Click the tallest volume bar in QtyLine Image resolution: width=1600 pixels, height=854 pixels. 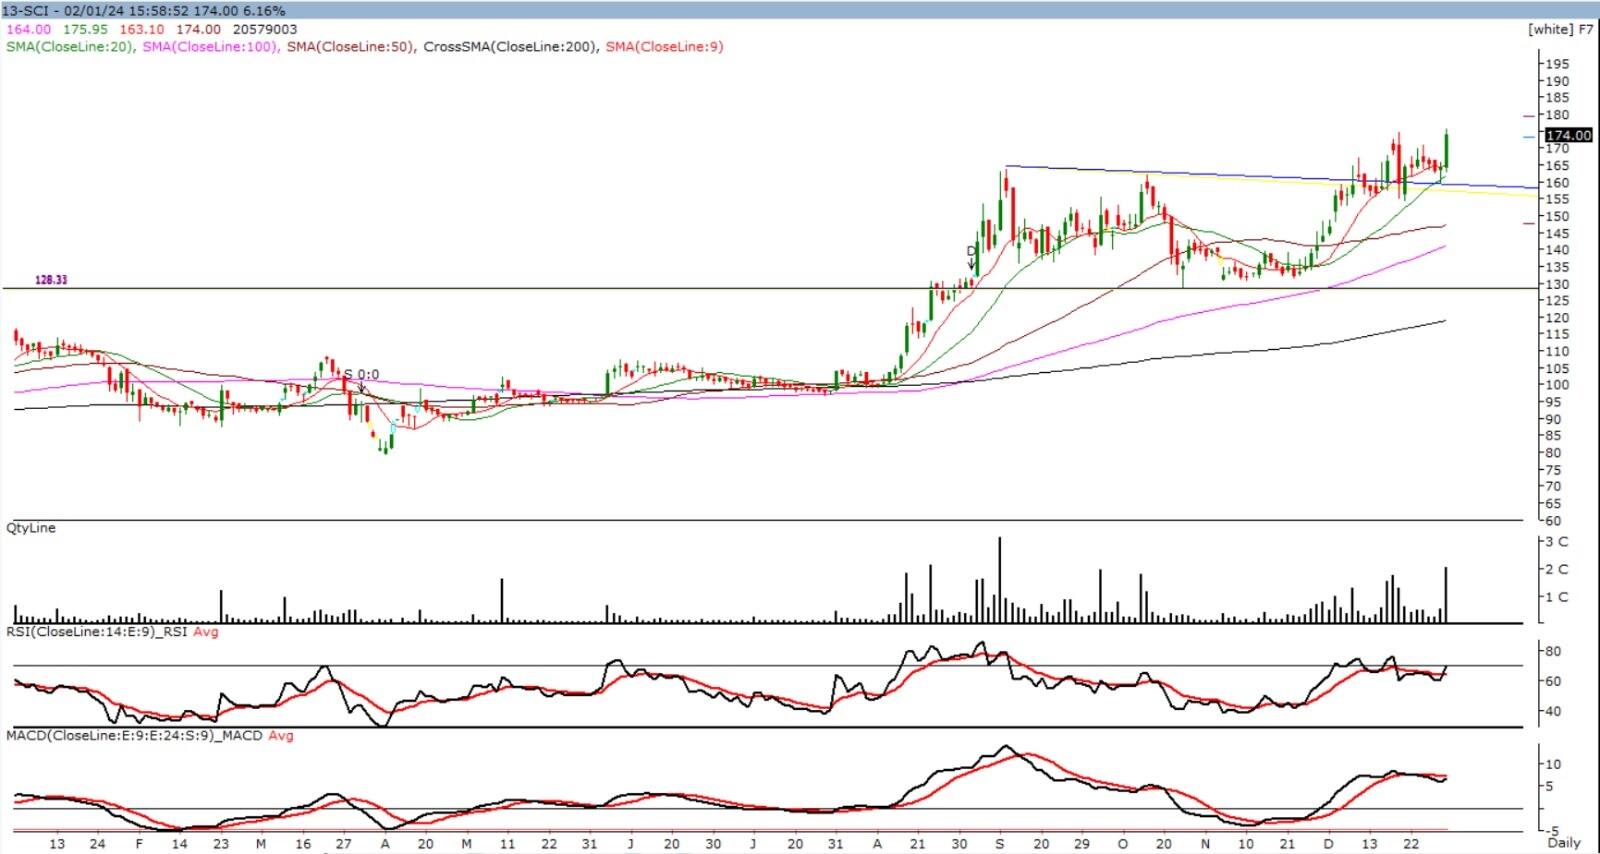[x=999, y=580]
